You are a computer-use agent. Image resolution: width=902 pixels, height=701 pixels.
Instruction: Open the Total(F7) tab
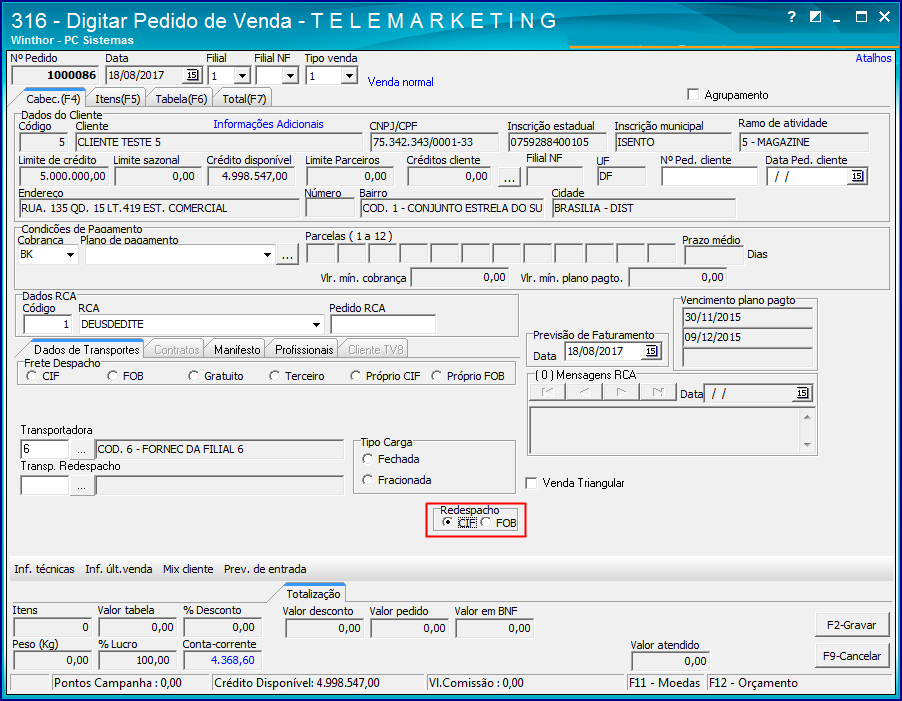point(244,99)
